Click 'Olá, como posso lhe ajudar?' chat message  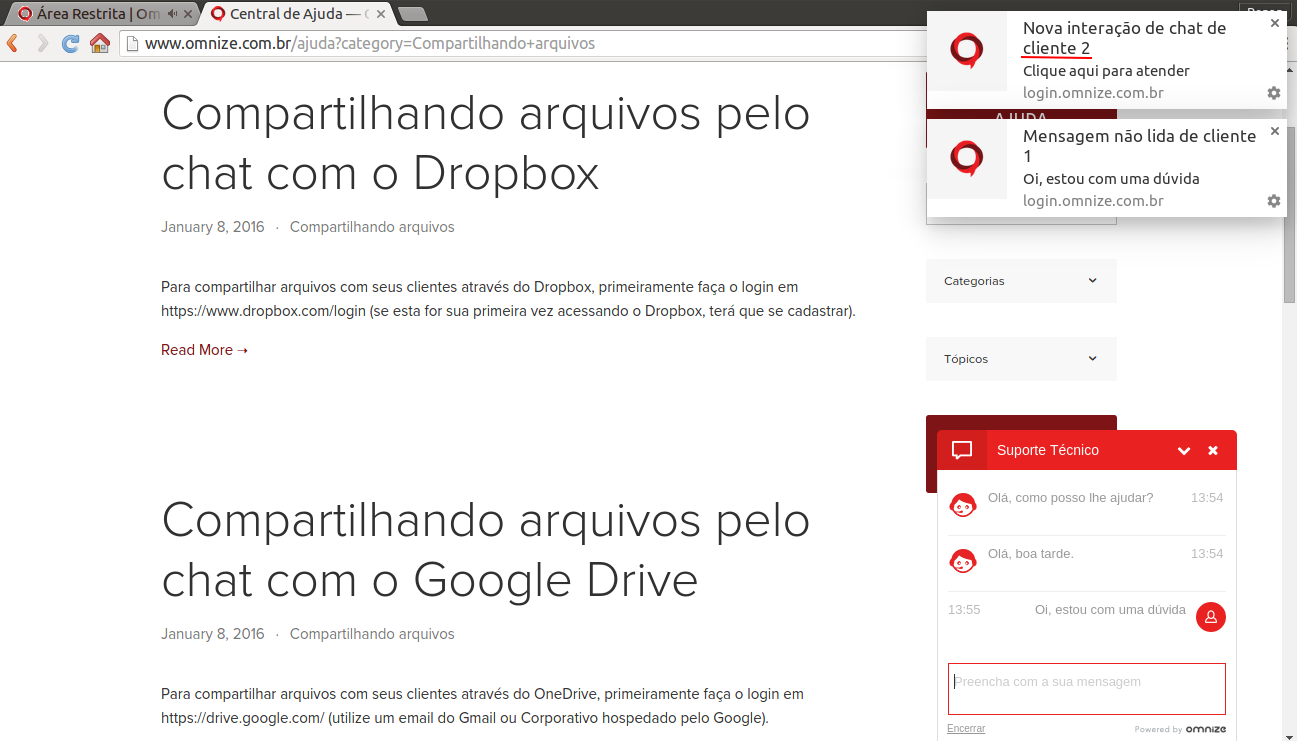tap(1070, 497)
